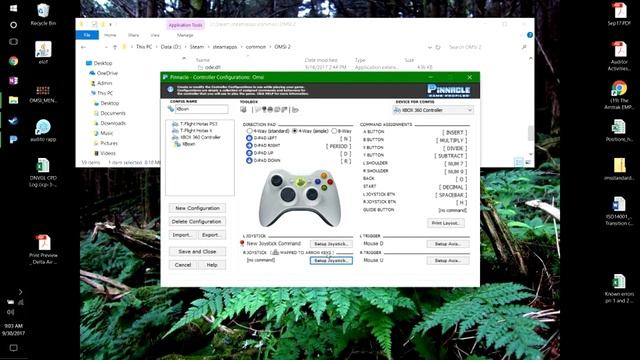Screen dimensions: 640x360
Task: Open the Share tab in the Explorer ribbon
Action: (133, 35)
